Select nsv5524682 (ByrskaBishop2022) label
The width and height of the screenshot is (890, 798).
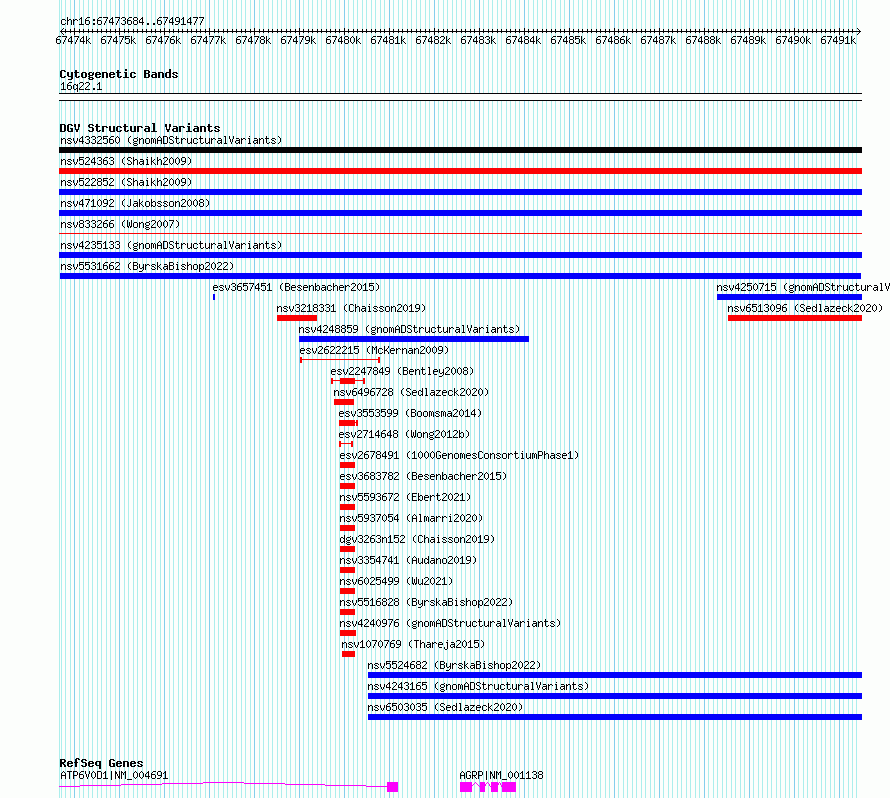pos(454,665)
